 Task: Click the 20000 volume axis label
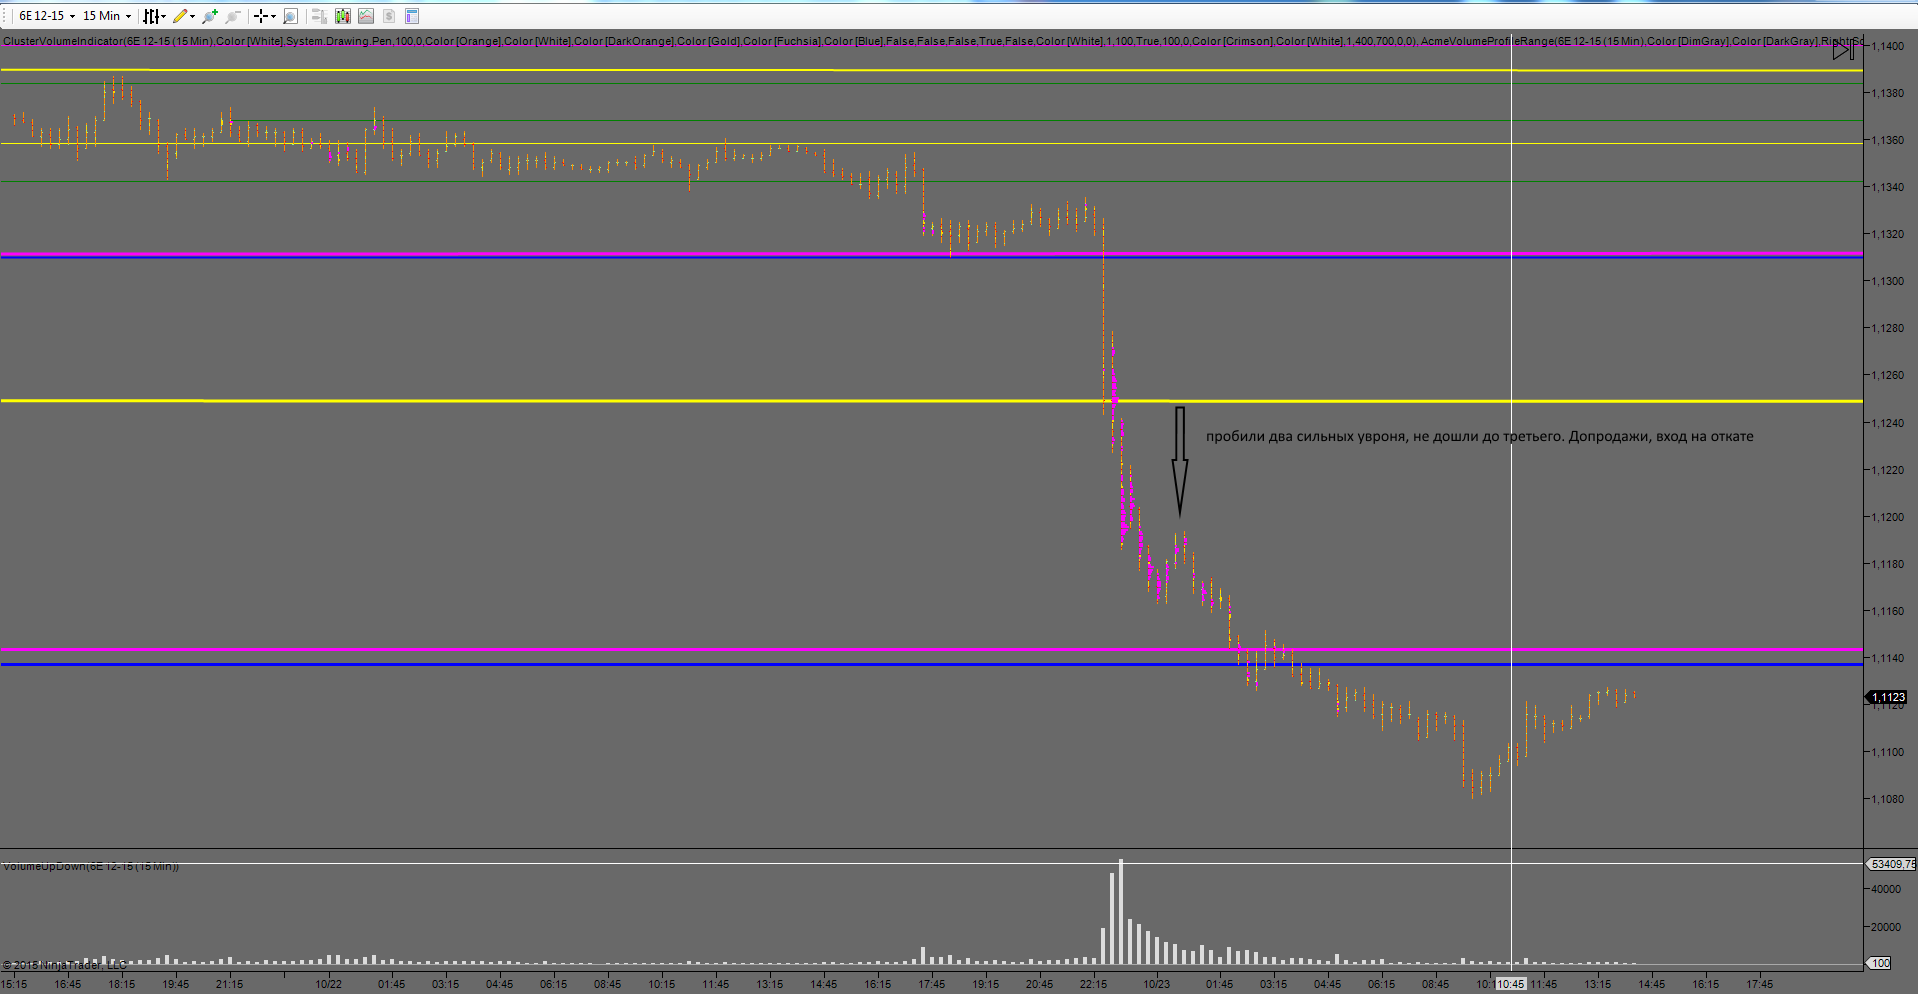coord(1886,927)
